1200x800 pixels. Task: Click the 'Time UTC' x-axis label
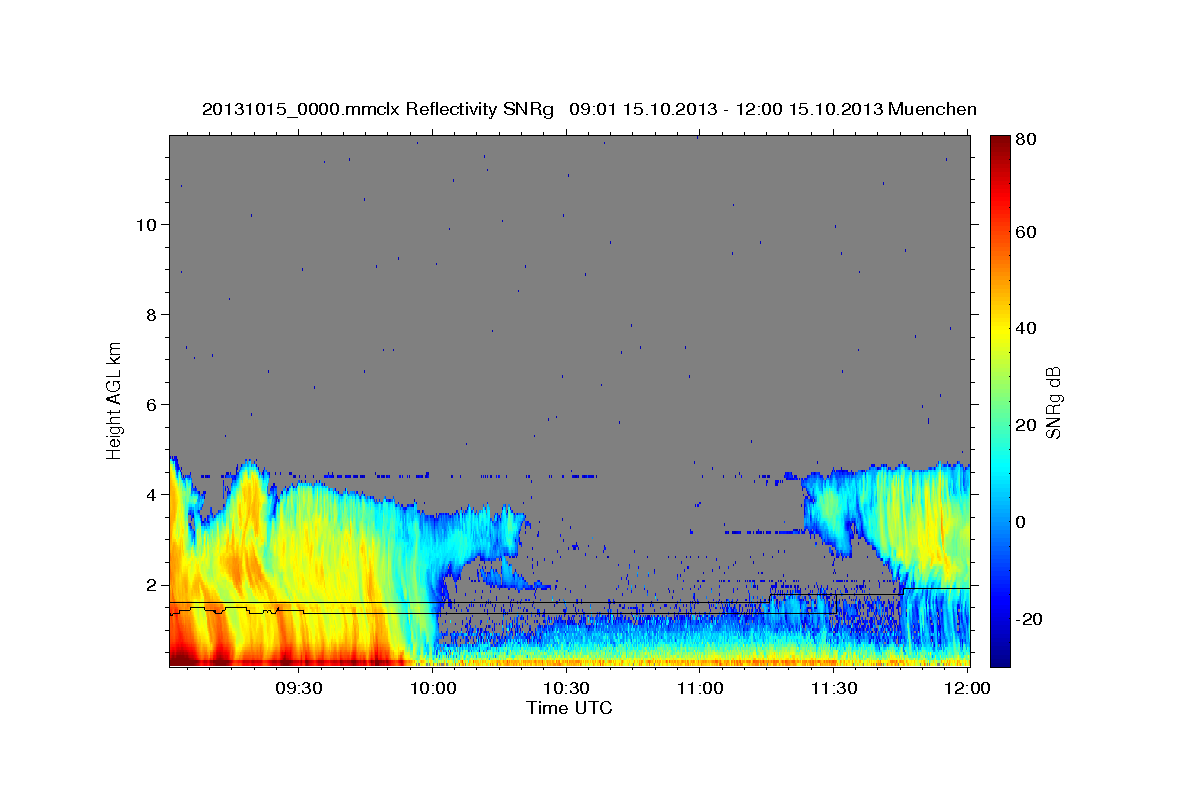(569, 708)
